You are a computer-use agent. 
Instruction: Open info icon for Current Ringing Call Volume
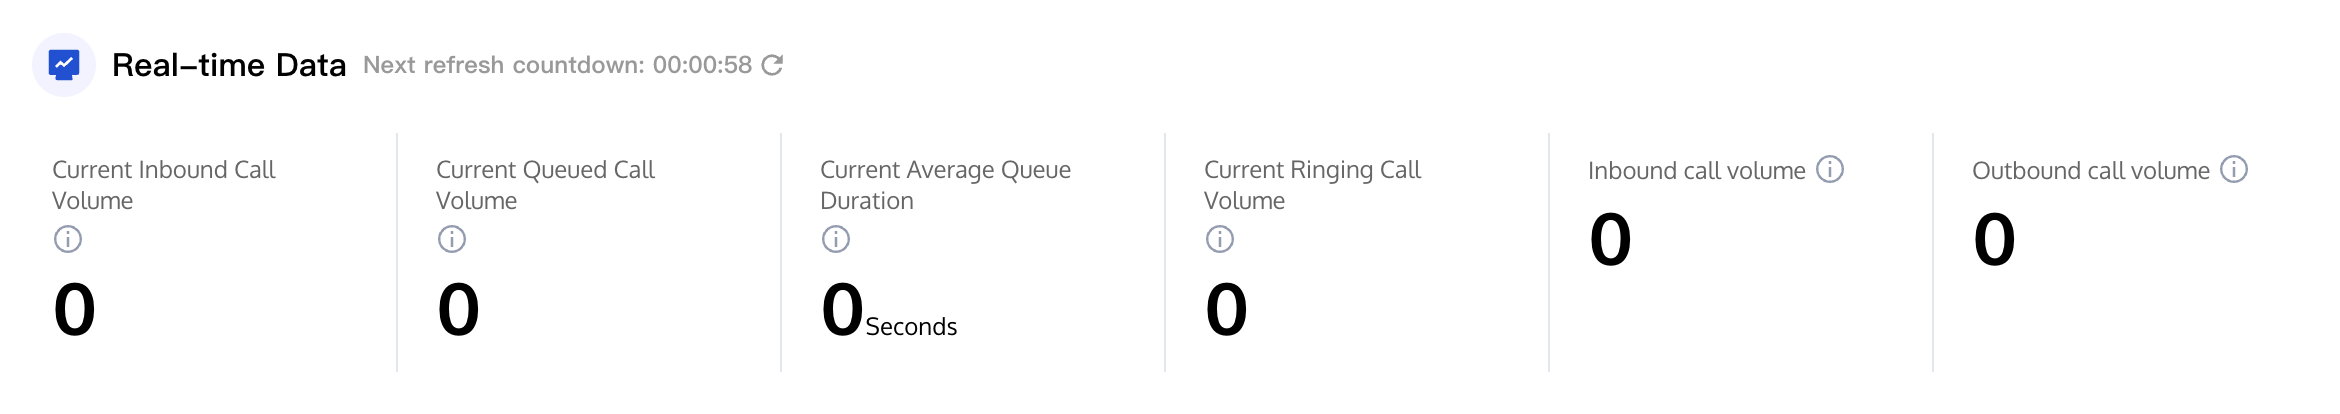click(x=1220, y=239)
